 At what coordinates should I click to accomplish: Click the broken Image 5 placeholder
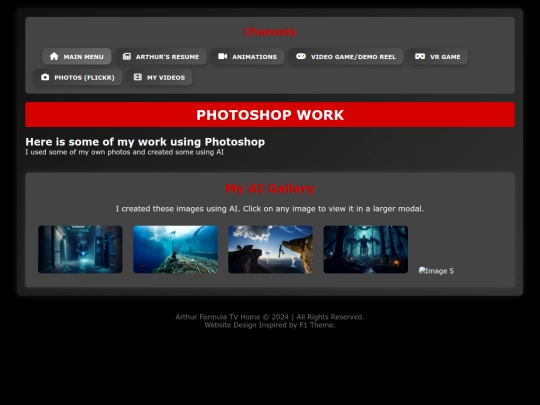click(436, 271)
